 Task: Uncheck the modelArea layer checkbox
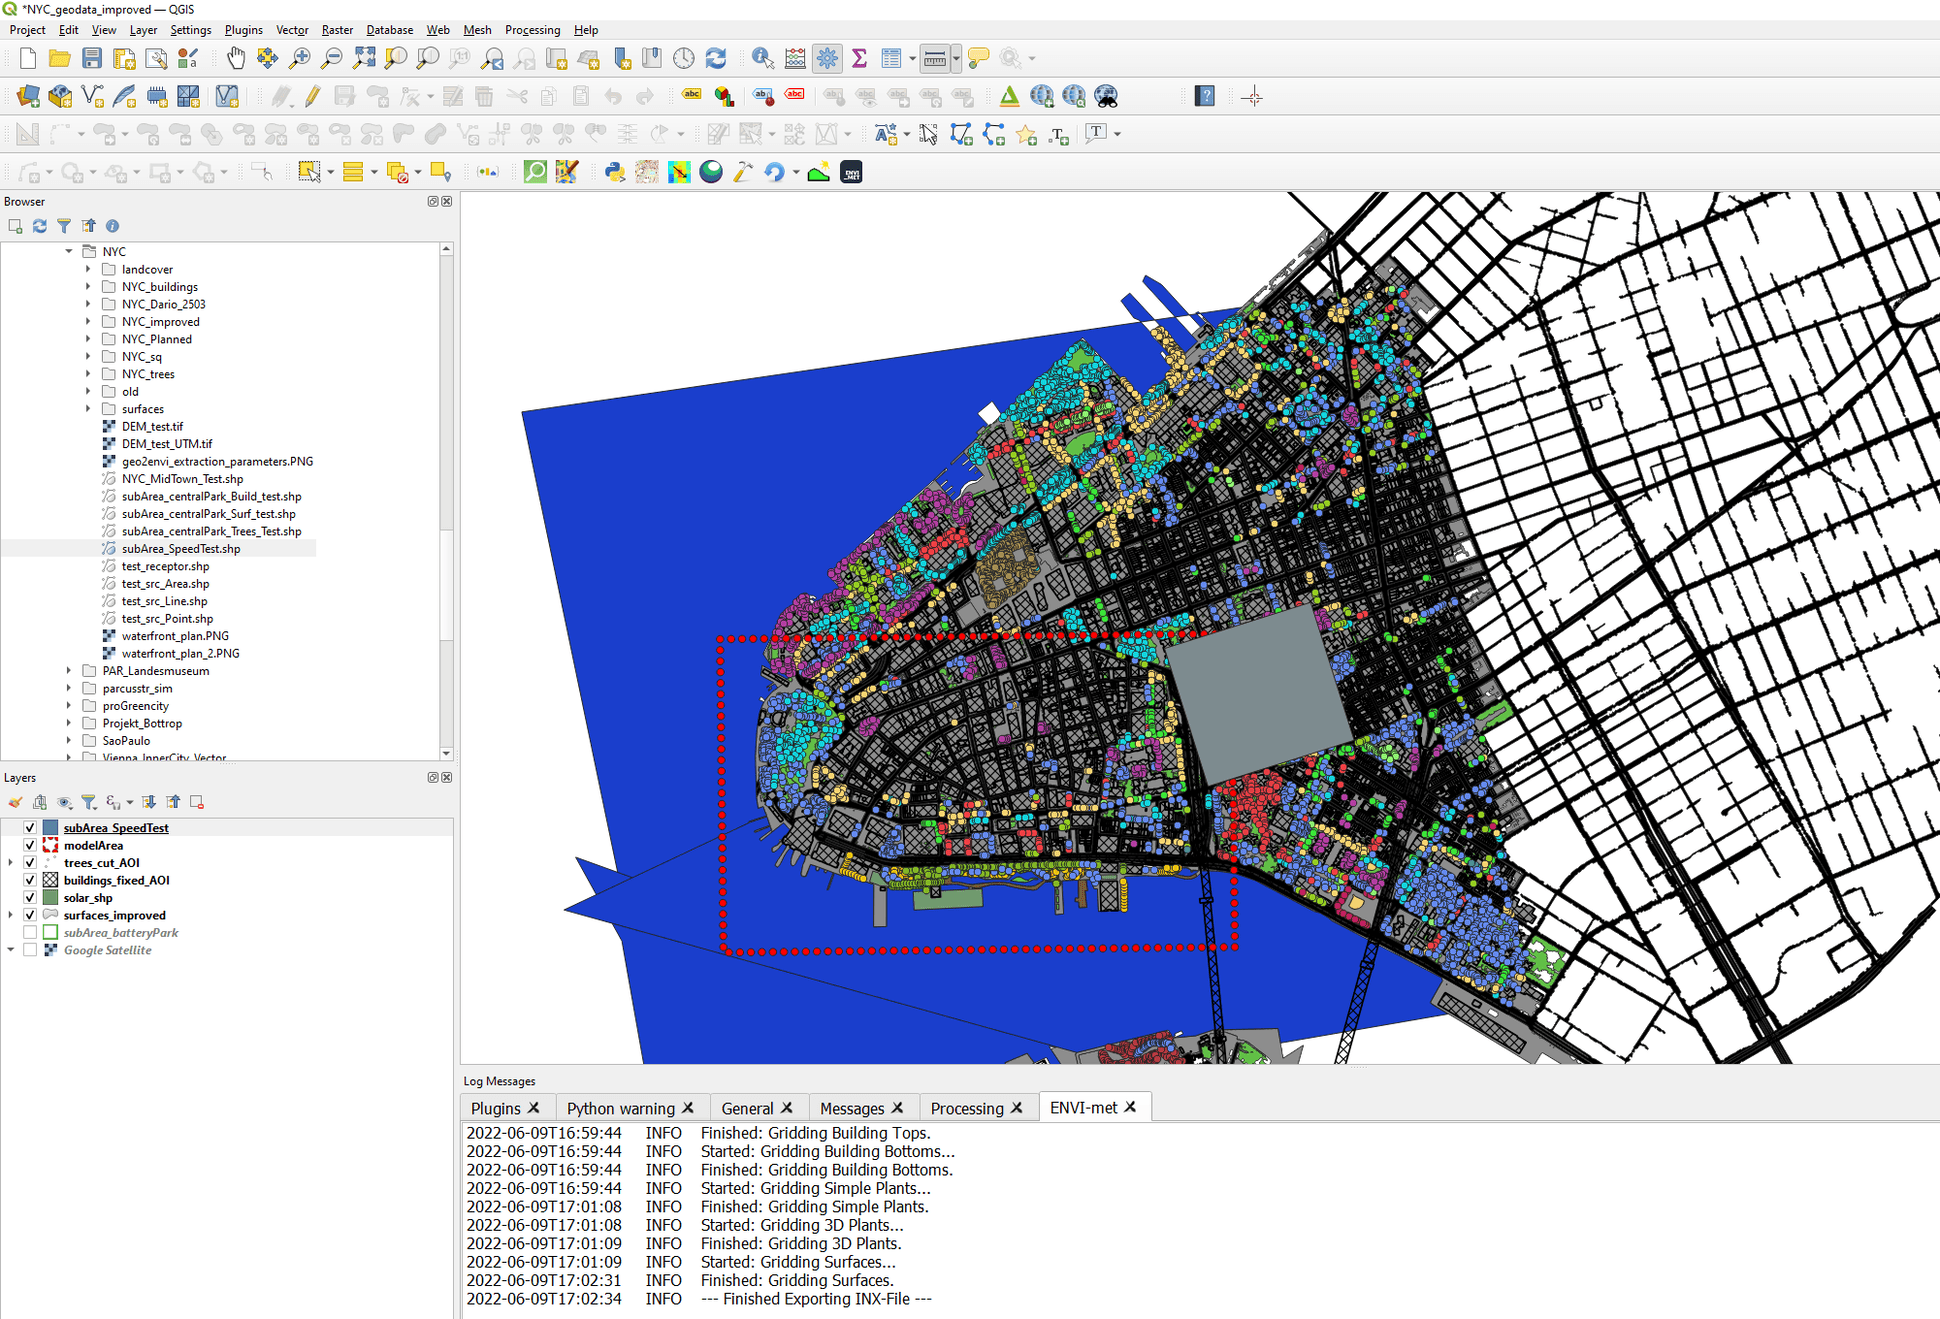(30, 845)
